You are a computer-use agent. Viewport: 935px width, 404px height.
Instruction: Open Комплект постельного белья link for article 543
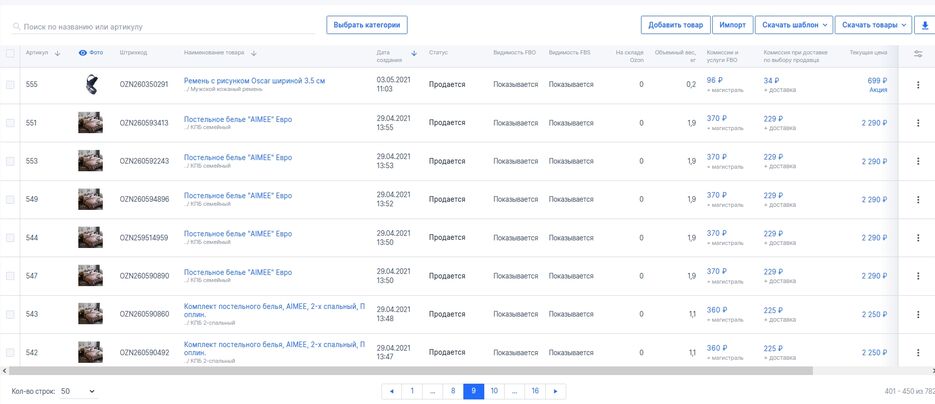click(x=274, y=310)
